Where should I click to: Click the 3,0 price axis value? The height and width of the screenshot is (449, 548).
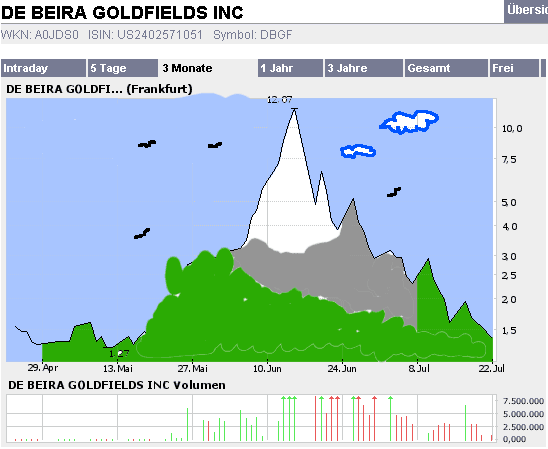click(509, 257)
